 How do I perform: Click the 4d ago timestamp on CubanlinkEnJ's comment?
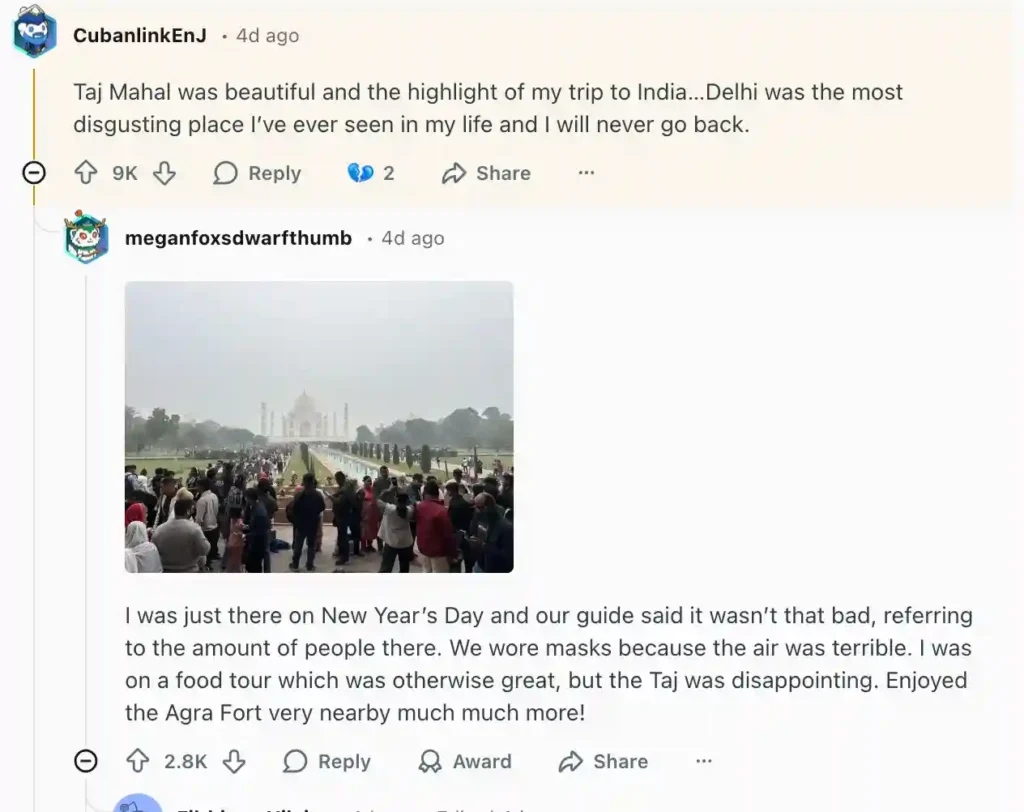click(267, 35)
